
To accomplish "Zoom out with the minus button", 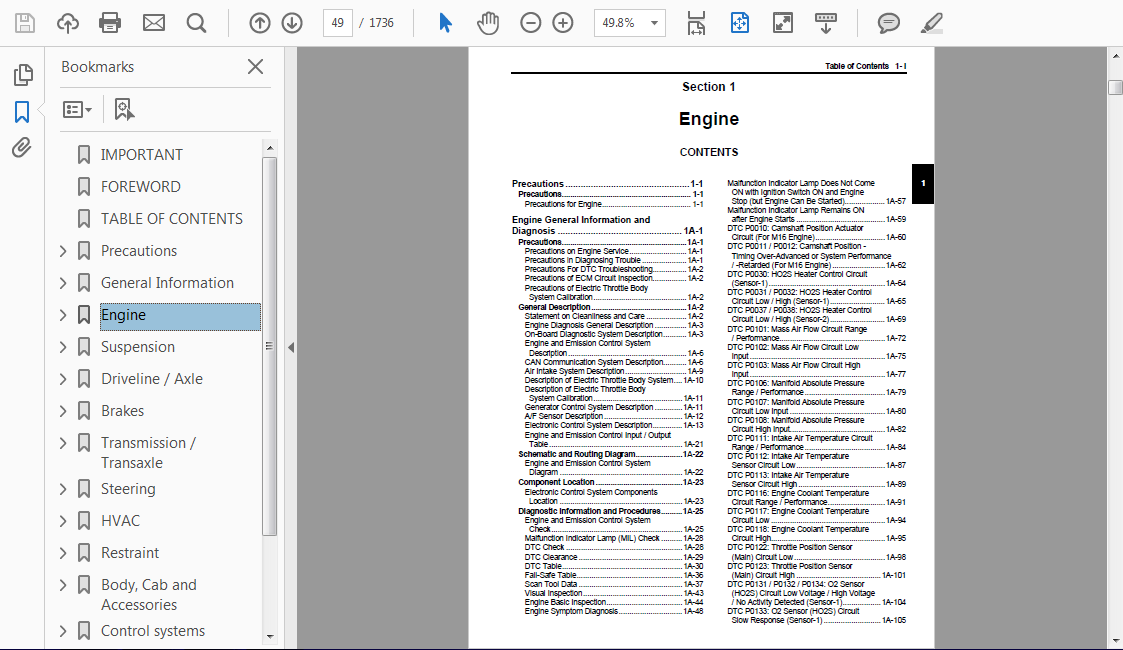I will [x=530, y=23].
